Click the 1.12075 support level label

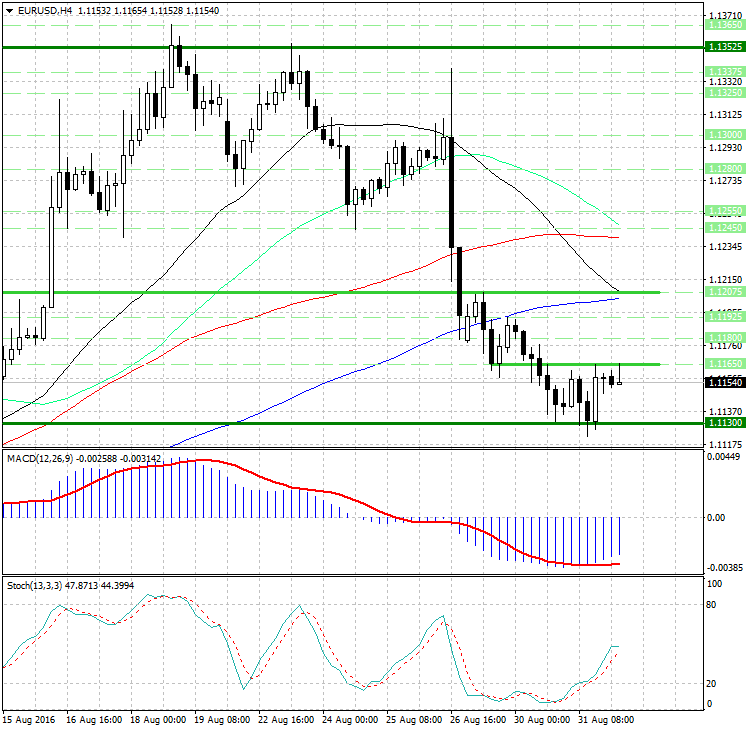tap(725, 292)
